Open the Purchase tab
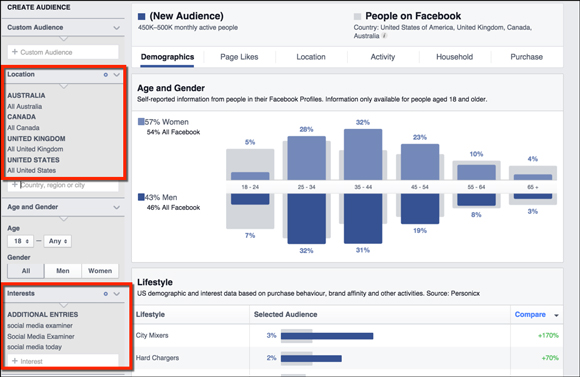Image resolution: width=580 pixels, height=377 pixels. coord(526,57)
